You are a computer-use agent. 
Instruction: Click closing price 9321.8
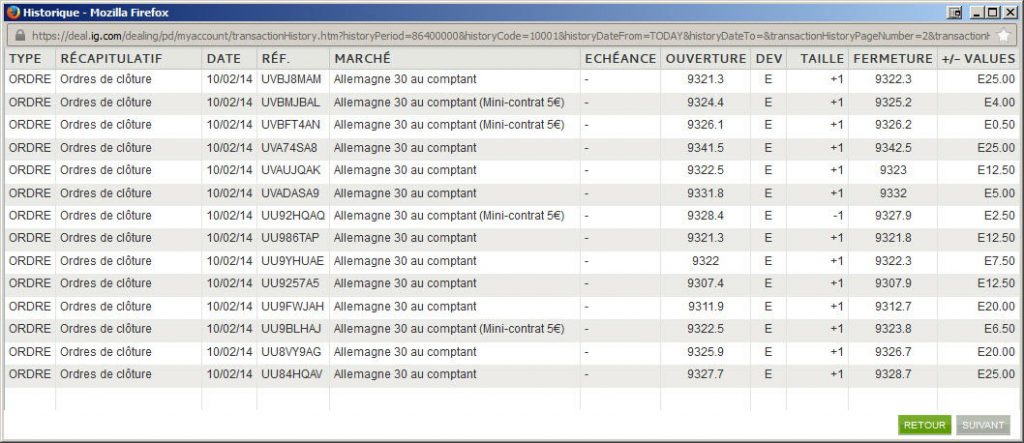click(x=893, y=238)
